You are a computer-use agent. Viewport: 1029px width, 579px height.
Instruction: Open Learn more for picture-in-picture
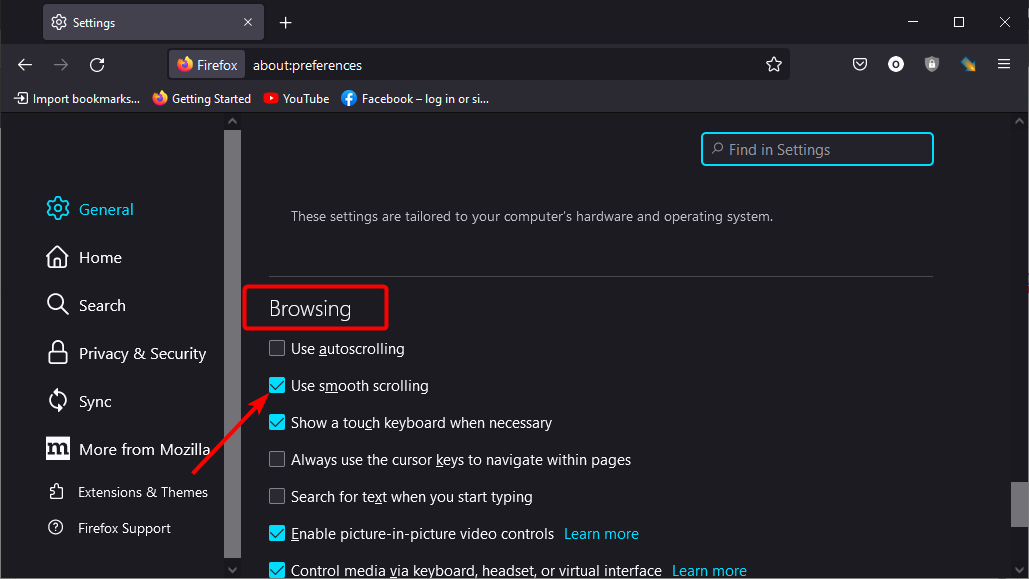(601, 534)
